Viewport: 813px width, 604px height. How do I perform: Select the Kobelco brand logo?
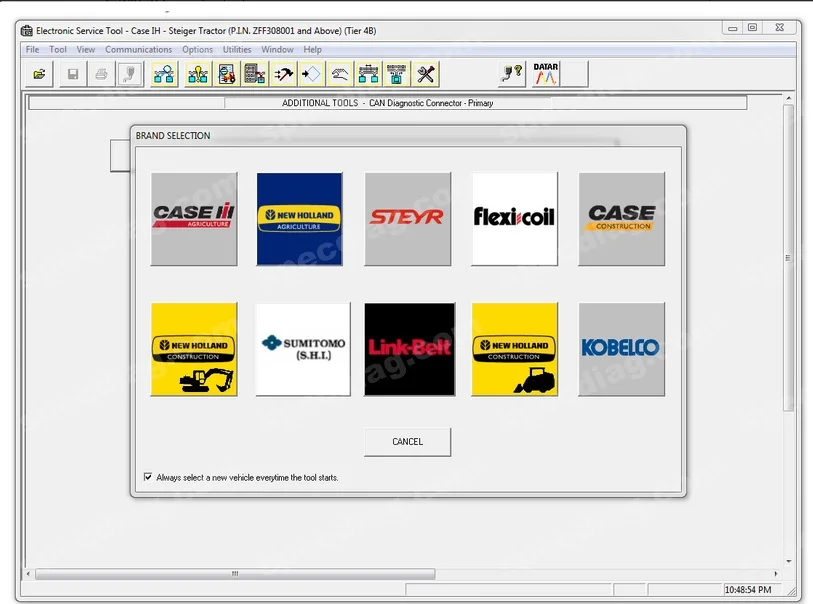click(621, 349)
